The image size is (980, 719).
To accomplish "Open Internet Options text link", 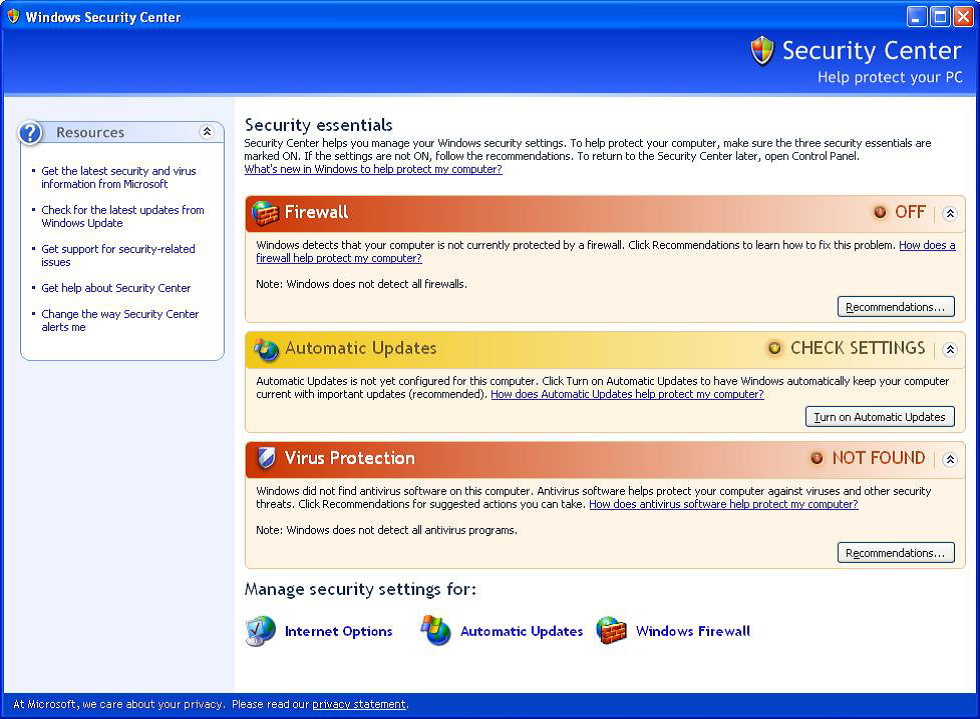I will click(x=338, y=631).
